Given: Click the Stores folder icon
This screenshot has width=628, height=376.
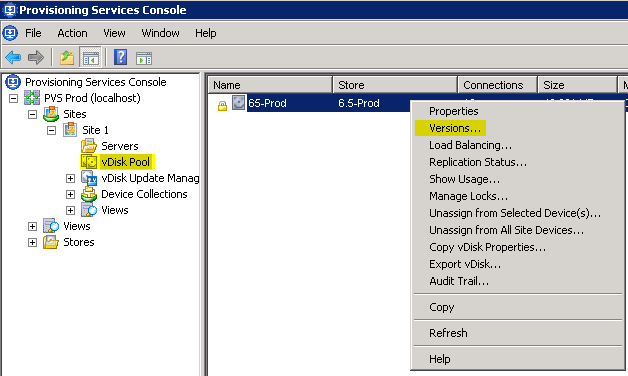Looking at the screenshot, I should tap(51, 242).
